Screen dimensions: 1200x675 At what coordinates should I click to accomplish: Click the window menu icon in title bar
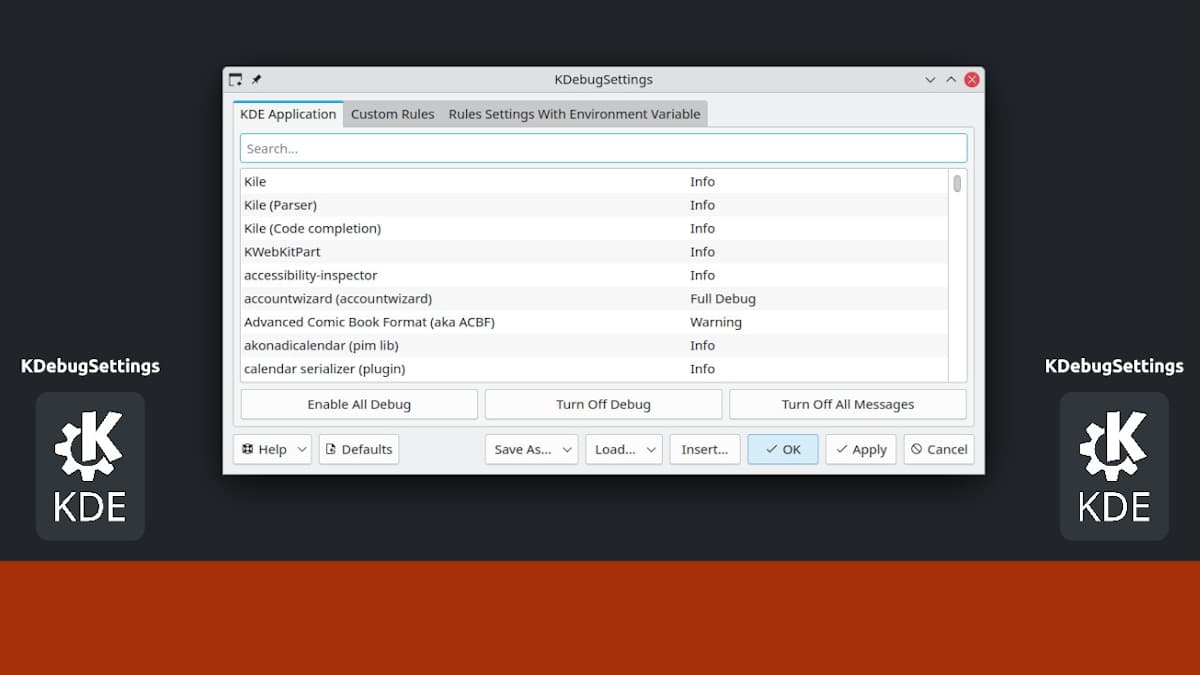click(236, 80)
